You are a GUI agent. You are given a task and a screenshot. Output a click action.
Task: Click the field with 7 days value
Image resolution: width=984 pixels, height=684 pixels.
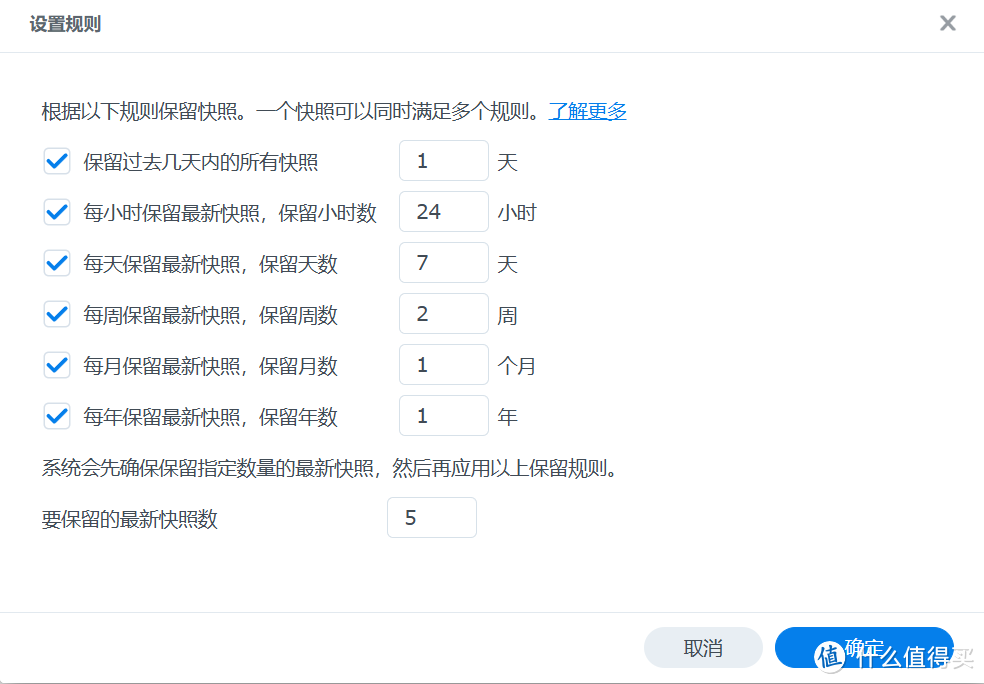[443, 262]
